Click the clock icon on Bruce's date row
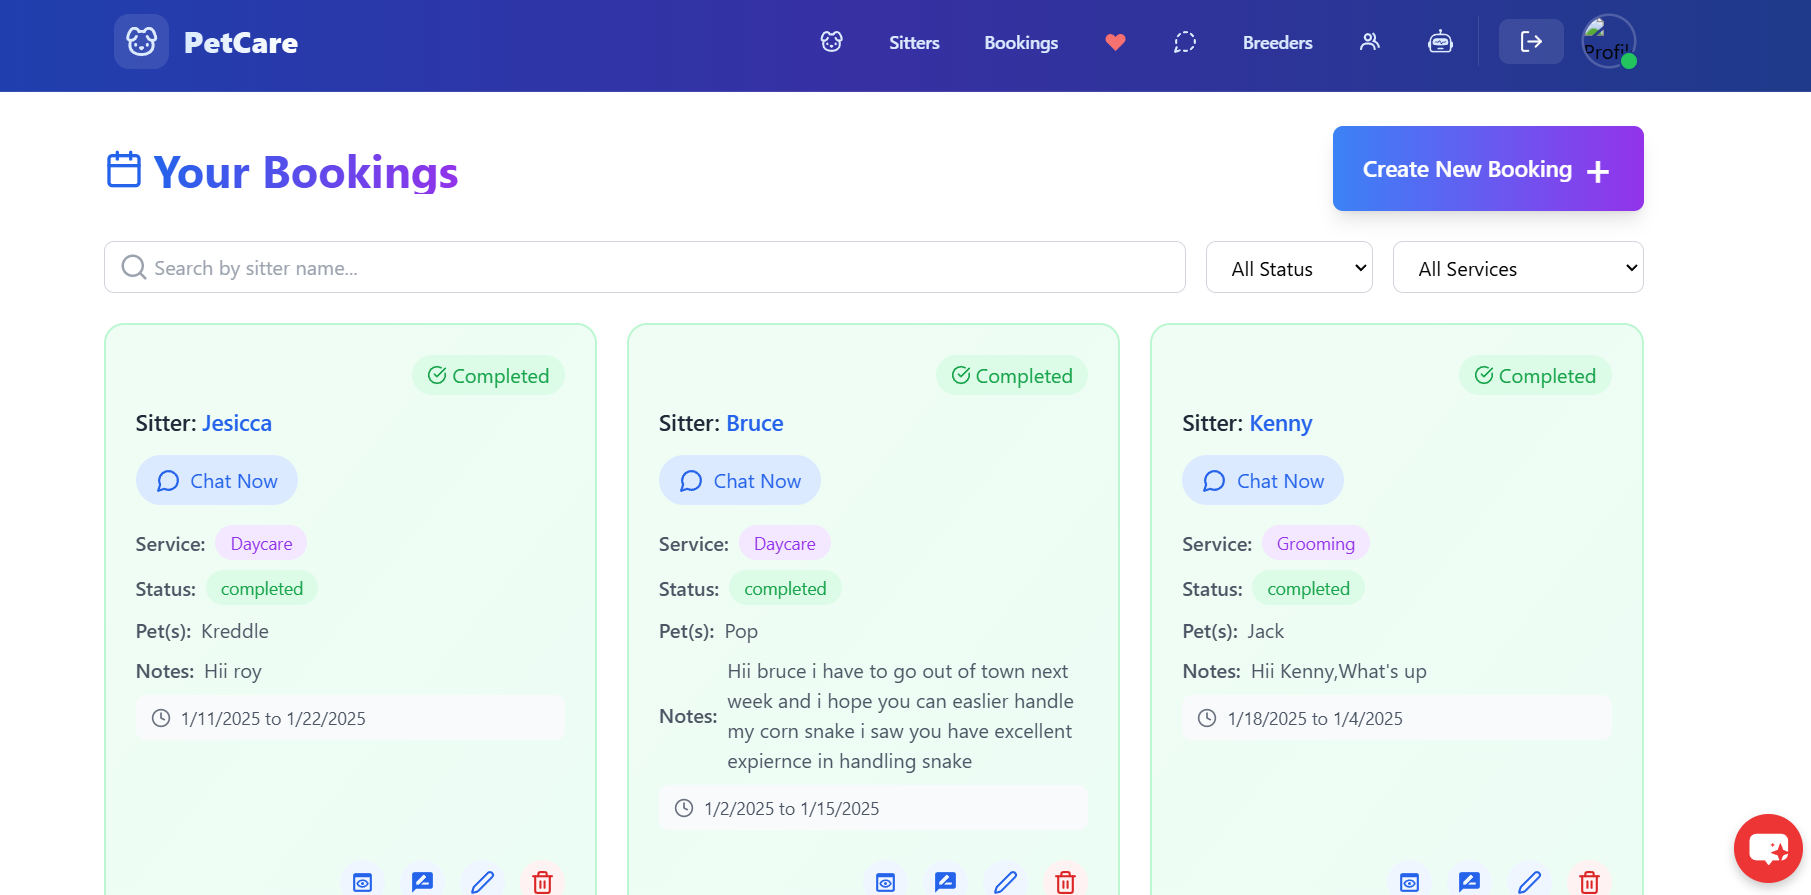This screenshot has height=895, width=1811. click(x=684, y=808)
